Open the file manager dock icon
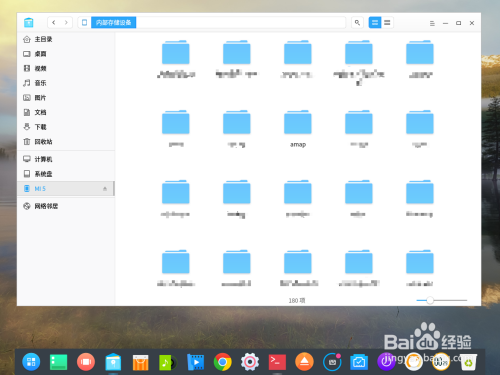Viewport: 500px width, 375px height. click(x=113, y=362)
